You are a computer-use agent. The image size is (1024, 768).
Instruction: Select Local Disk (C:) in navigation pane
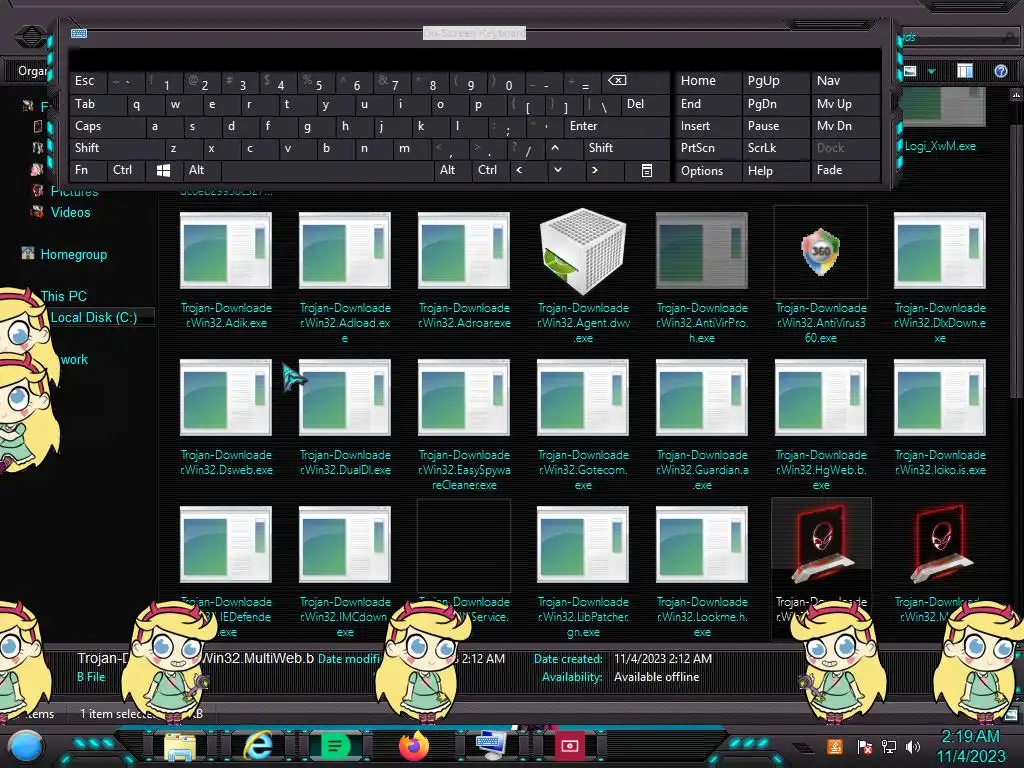tap(93, 317)
